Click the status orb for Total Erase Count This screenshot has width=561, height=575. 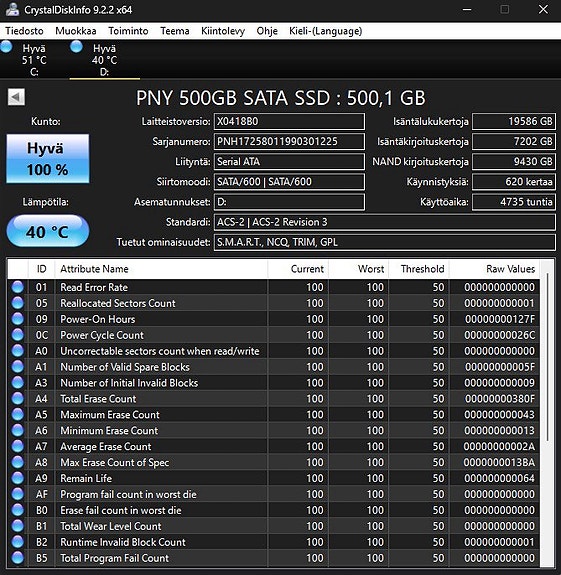click(18, 399)
